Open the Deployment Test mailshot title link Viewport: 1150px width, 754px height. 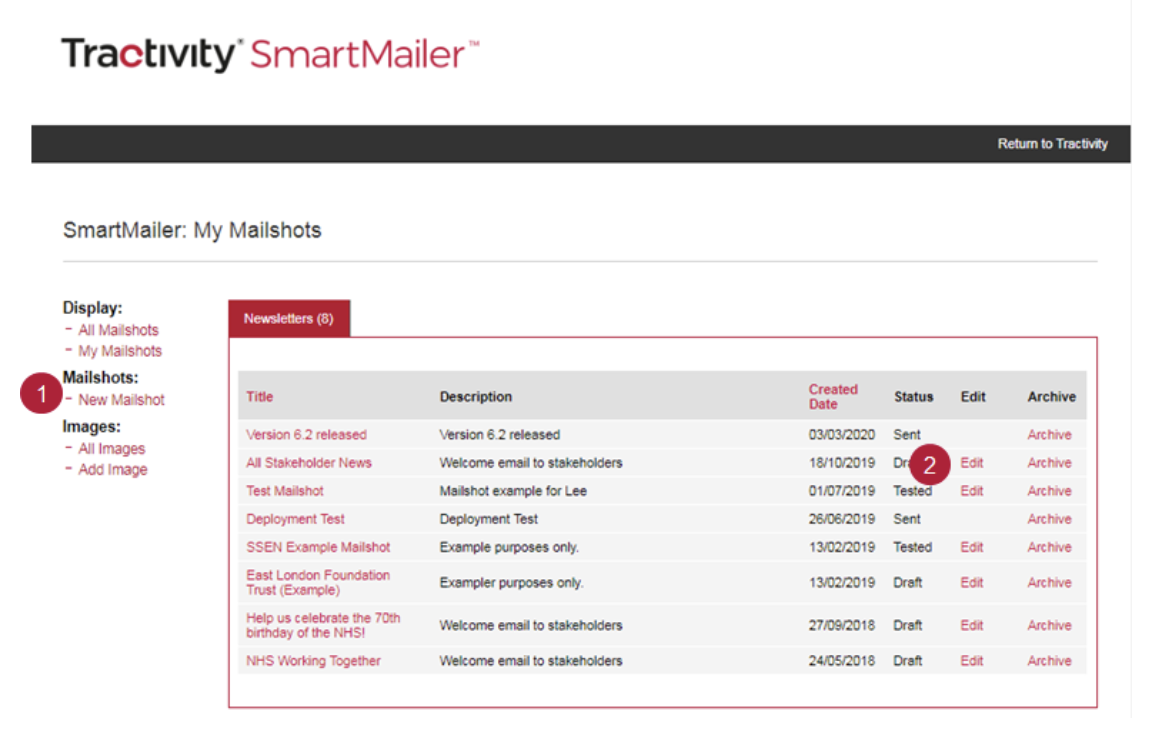(296, 519)
